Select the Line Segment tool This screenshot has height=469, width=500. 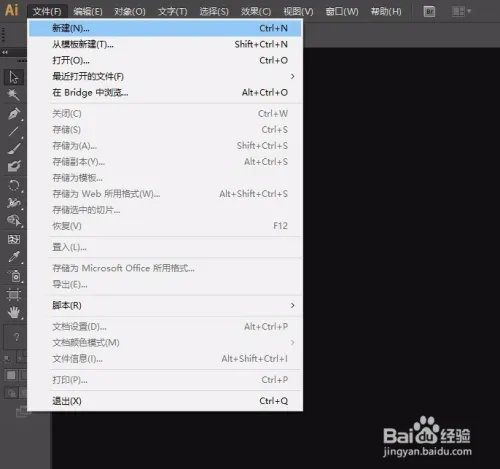point(14,131)
